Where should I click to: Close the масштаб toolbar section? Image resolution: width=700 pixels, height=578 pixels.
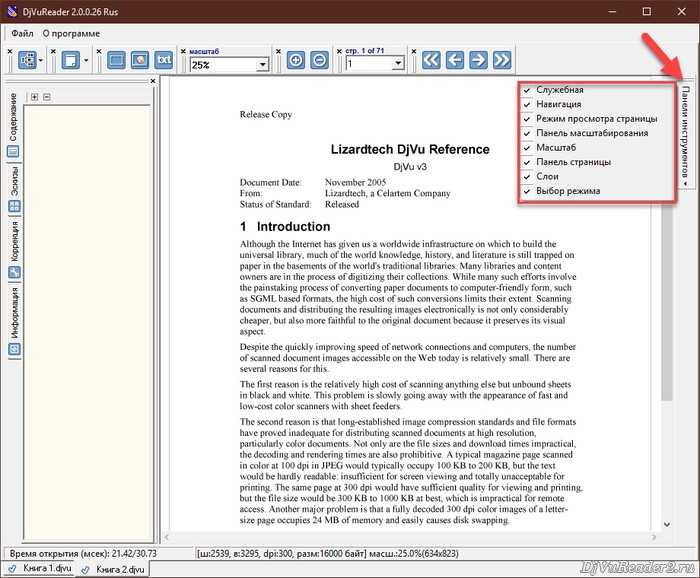pos(183,52)
